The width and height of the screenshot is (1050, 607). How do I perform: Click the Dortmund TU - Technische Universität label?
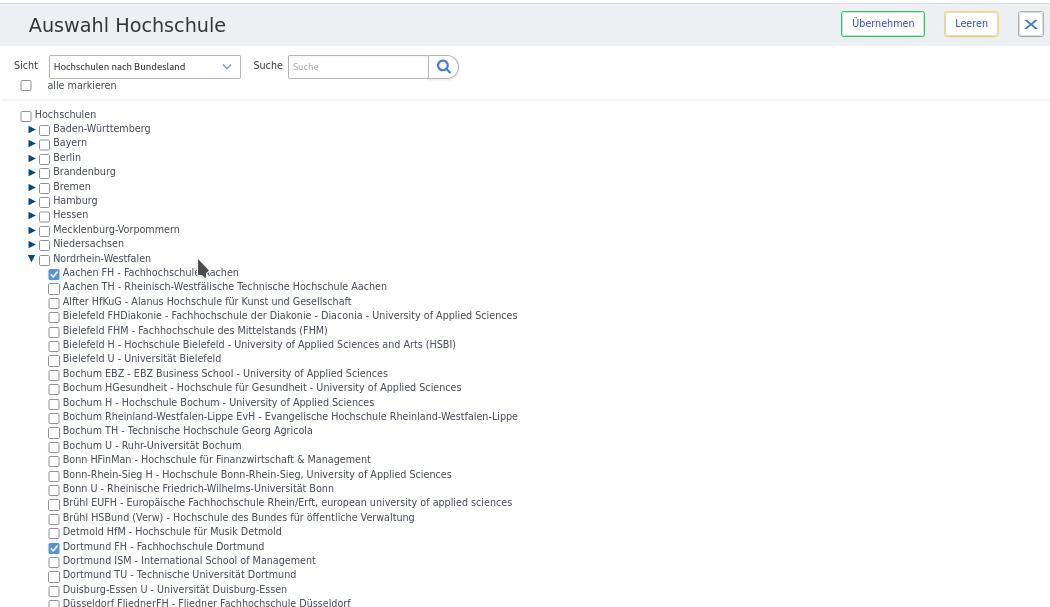pos(179,575)
